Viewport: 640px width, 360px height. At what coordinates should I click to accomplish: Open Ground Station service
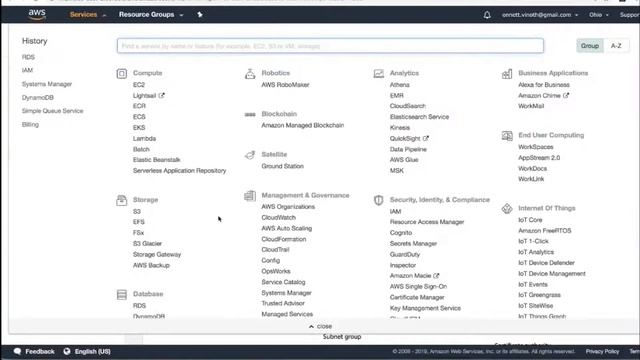point(282,166)
